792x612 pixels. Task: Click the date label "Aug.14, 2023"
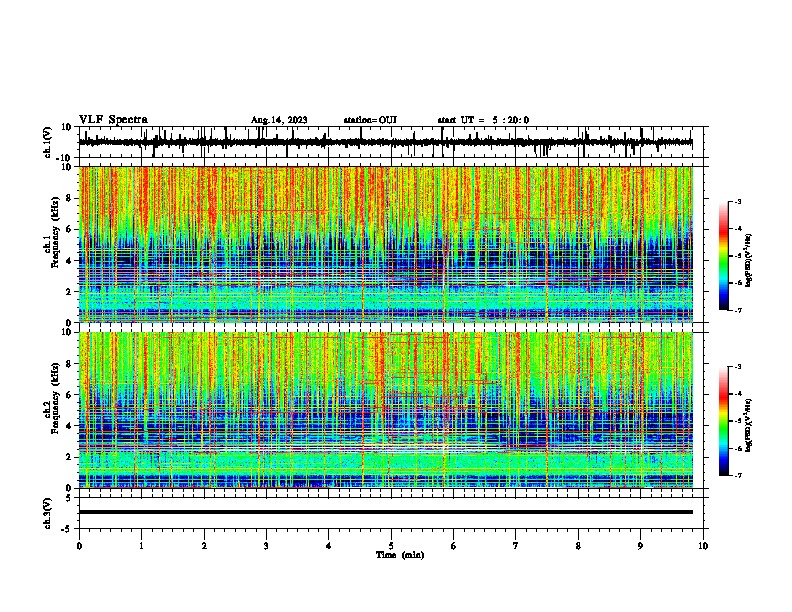pos(279,120)
